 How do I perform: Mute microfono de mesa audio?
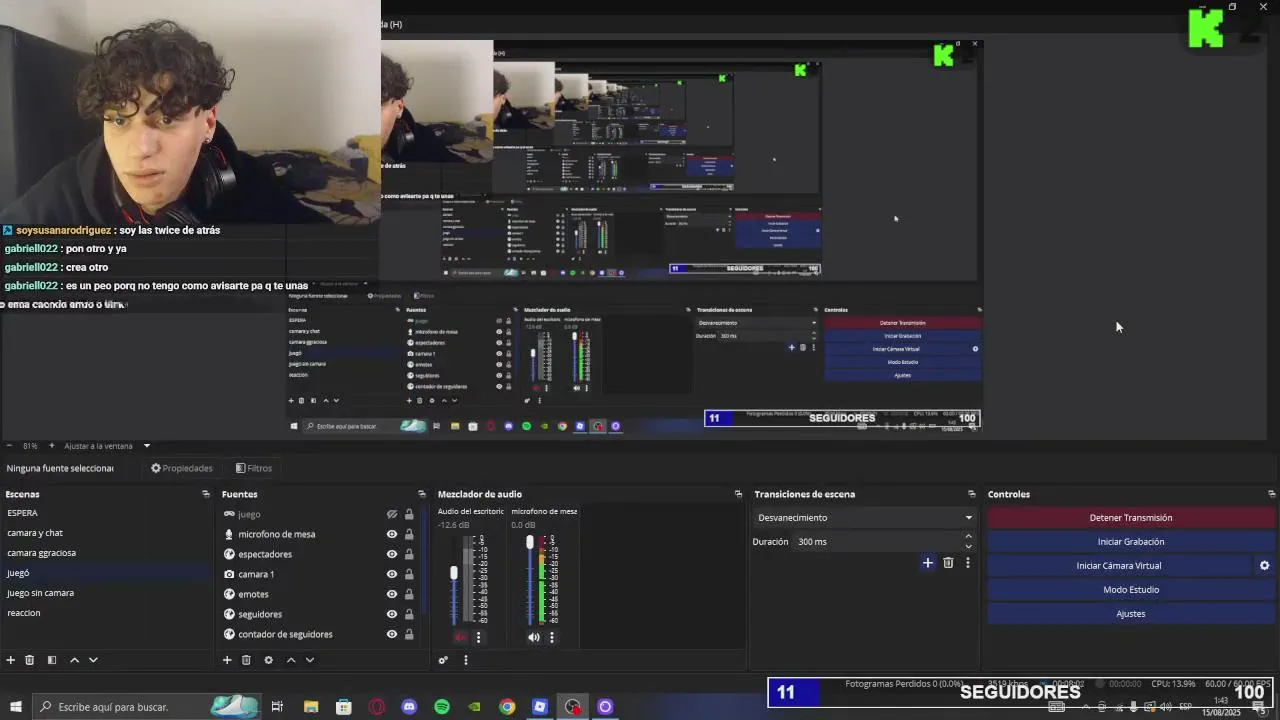point(533,637)
